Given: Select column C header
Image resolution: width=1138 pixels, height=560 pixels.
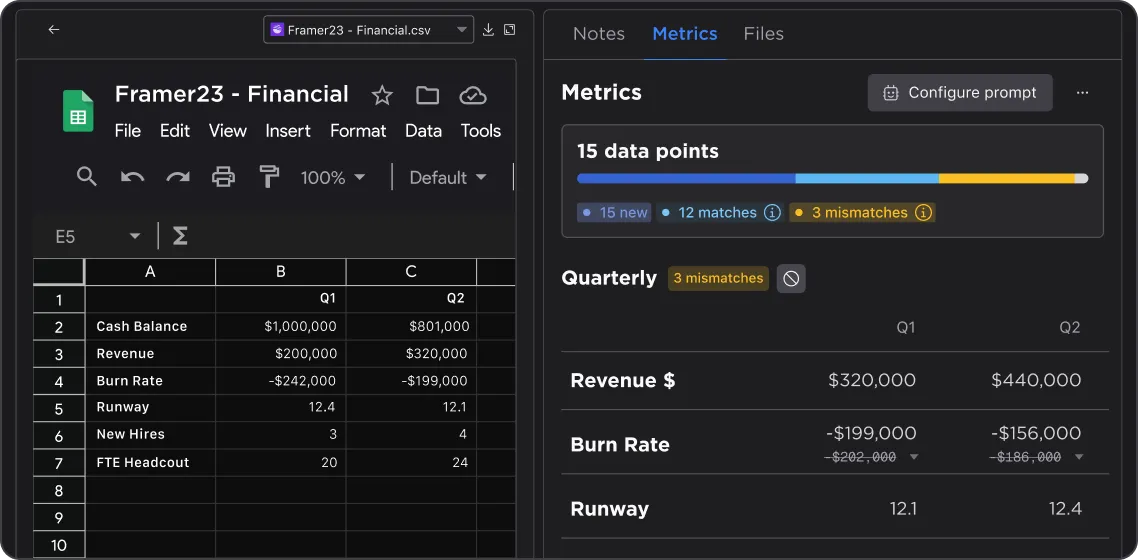Looking at the screenshot, I should [x=412, y=271].
